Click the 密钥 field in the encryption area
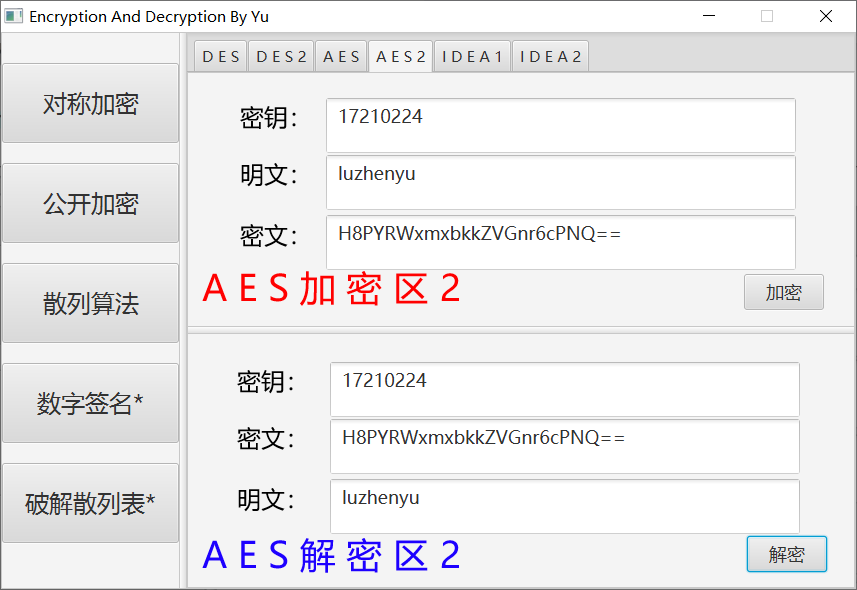 [x=560, y=125]
